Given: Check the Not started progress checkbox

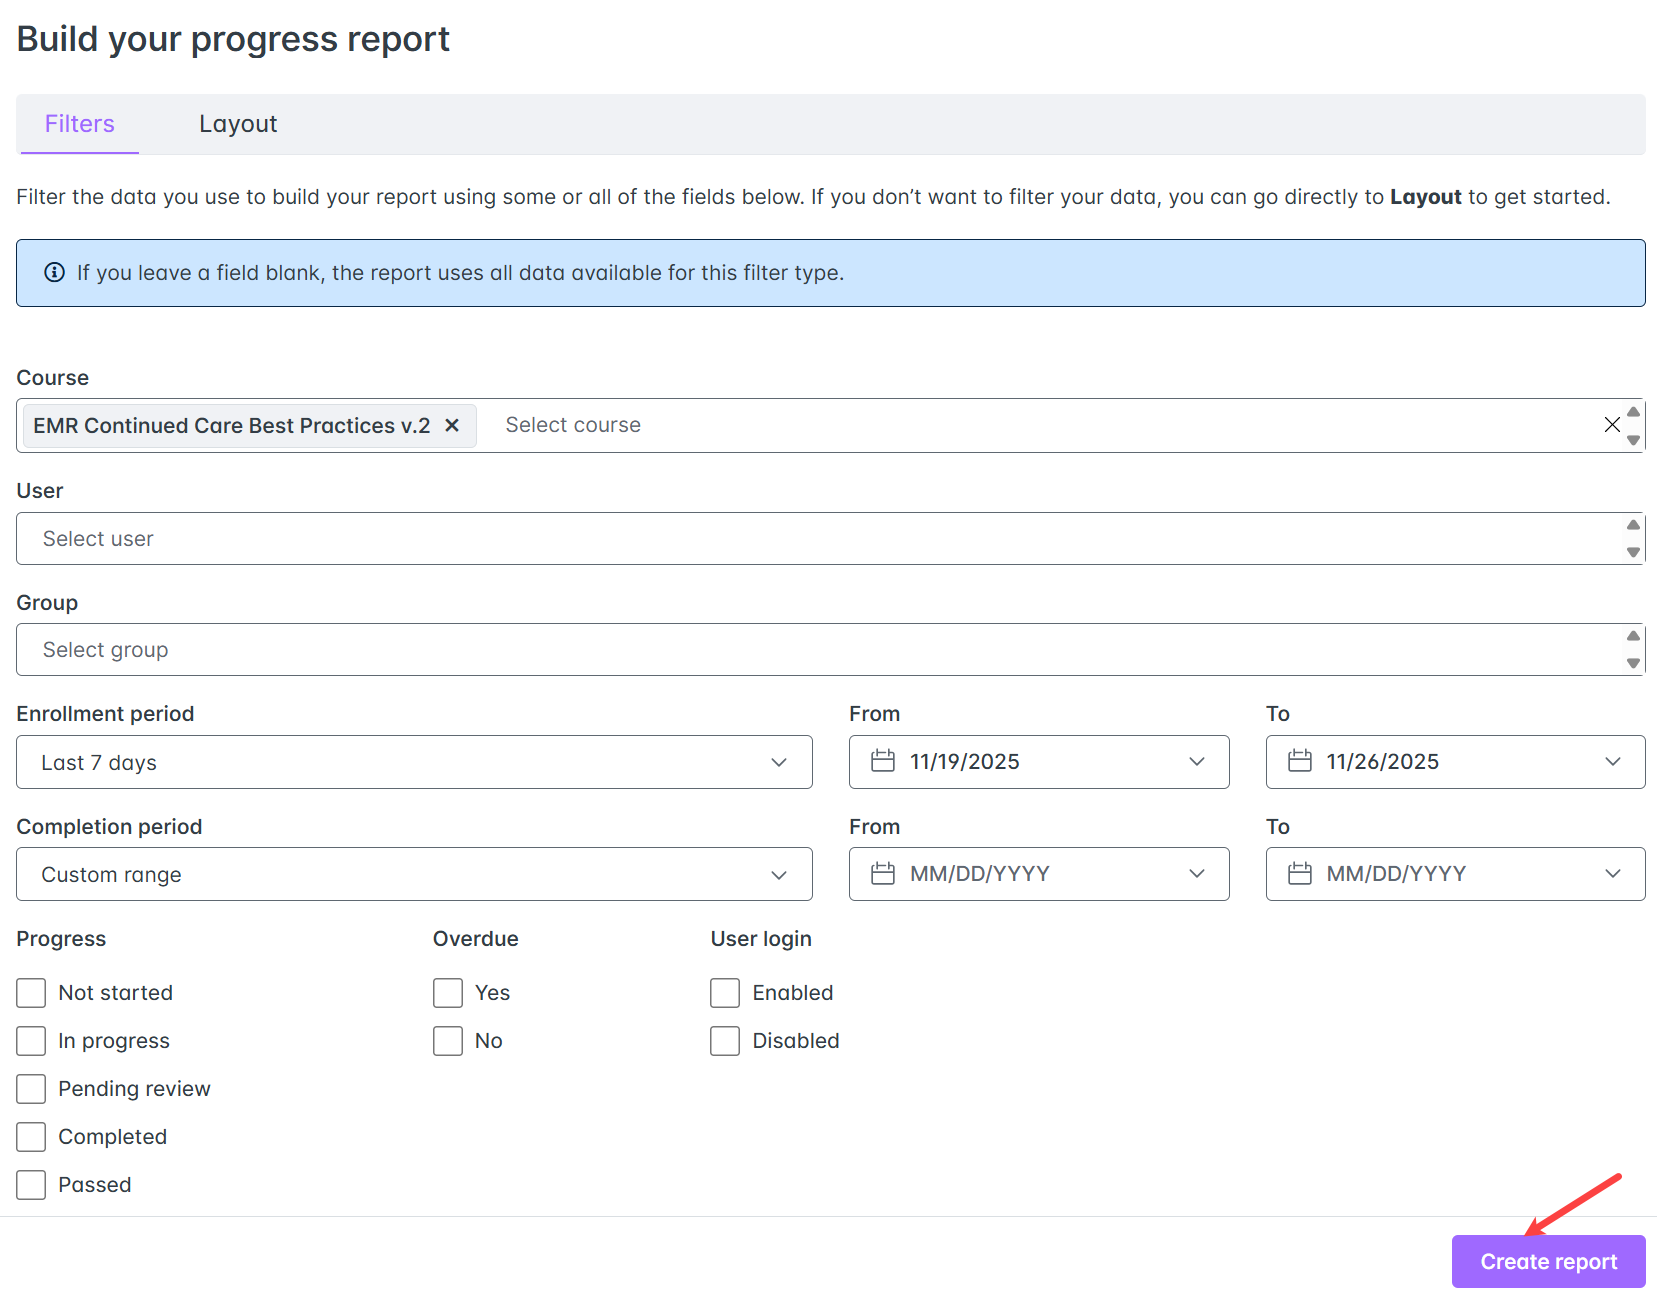Looking at the screenshot, I should [31, 993].
